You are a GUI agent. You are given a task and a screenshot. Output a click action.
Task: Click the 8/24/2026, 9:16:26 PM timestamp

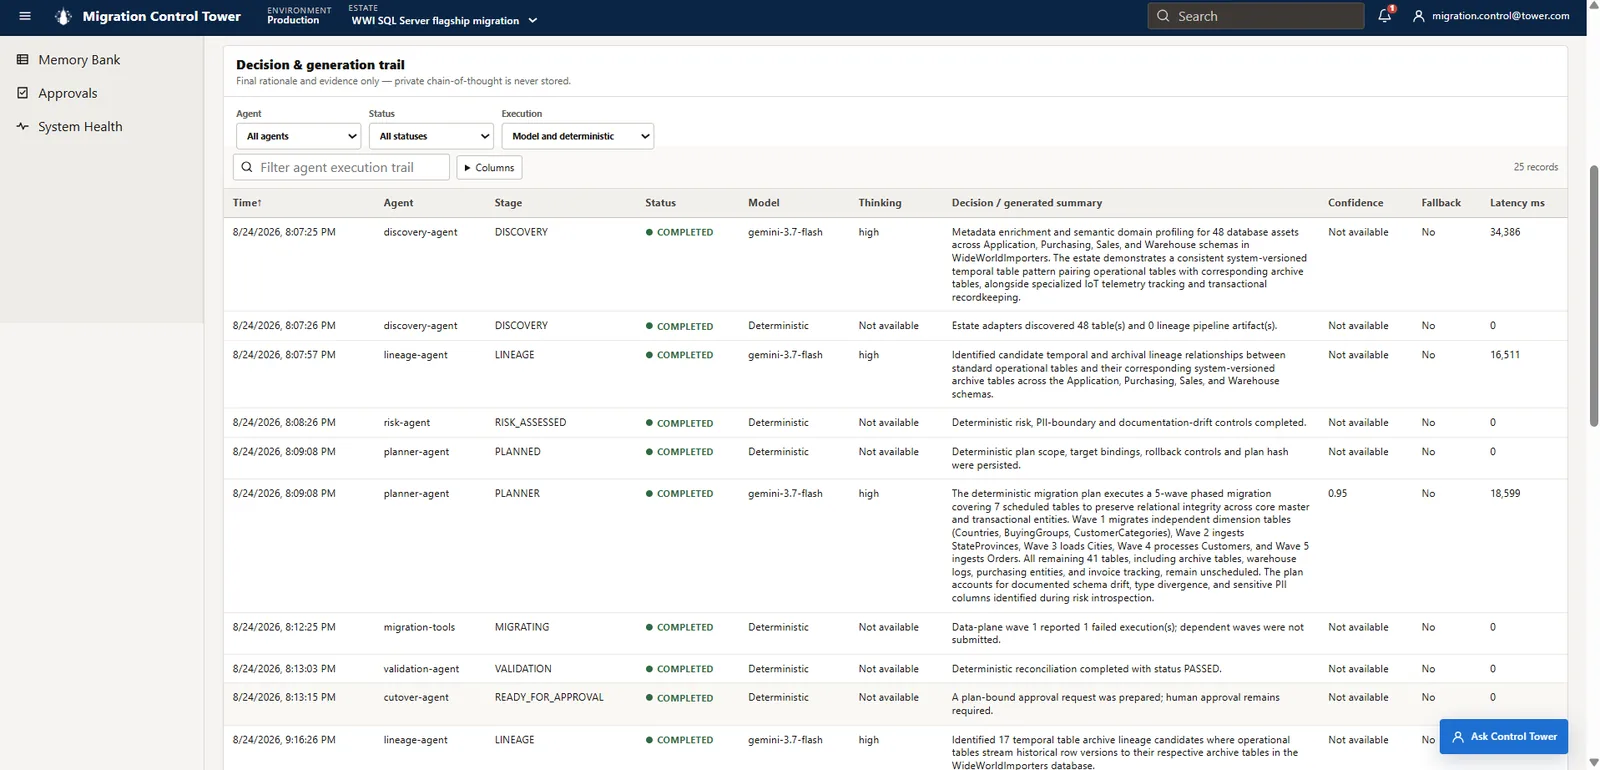(284, 740)
